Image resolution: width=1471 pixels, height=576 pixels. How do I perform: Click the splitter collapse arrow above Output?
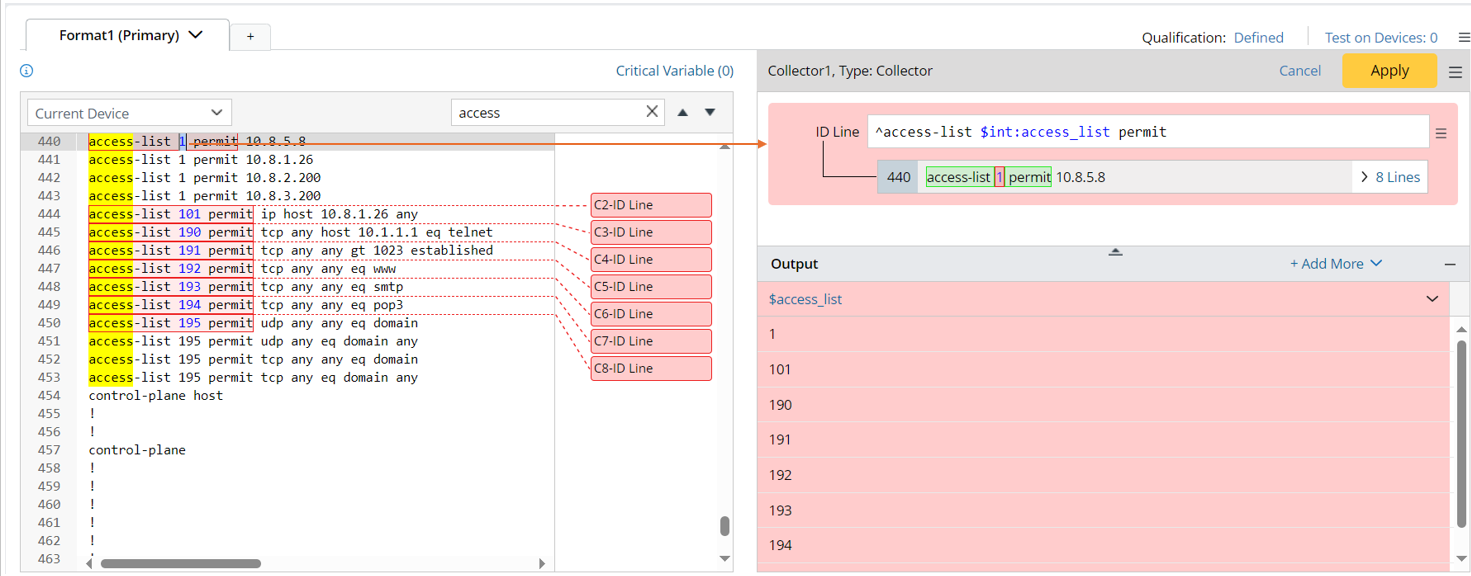click(1115, 252)
